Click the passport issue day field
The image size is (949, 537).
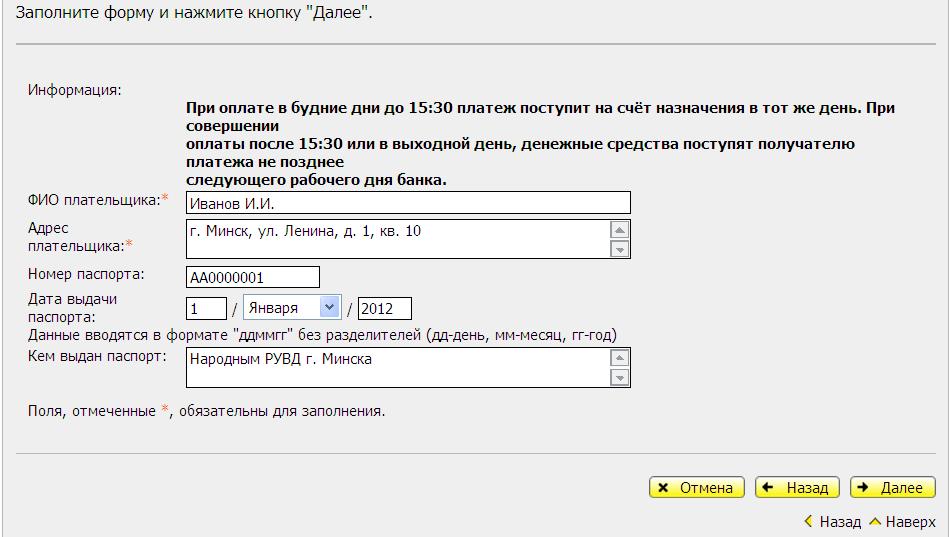(x=206, y=308)
